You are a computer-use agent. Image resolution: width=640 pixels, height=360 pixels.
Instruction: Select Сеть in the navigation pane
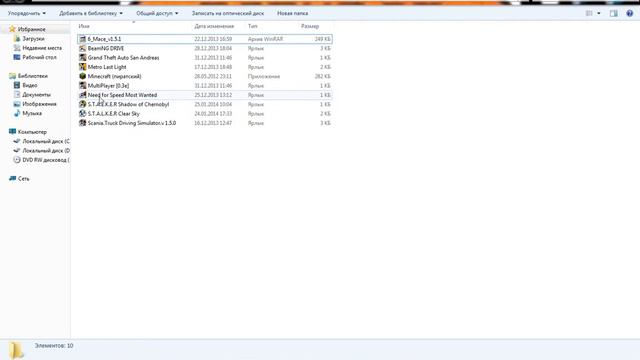[24, 179]
